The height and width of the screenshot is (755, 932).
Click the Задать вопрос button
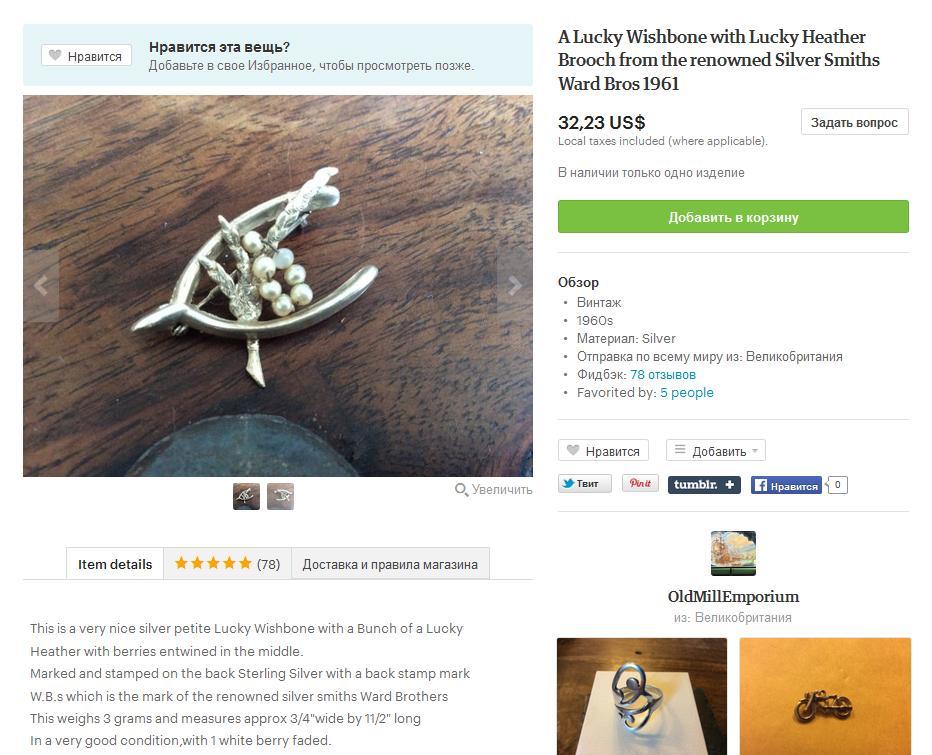click(x=854, y=122)
